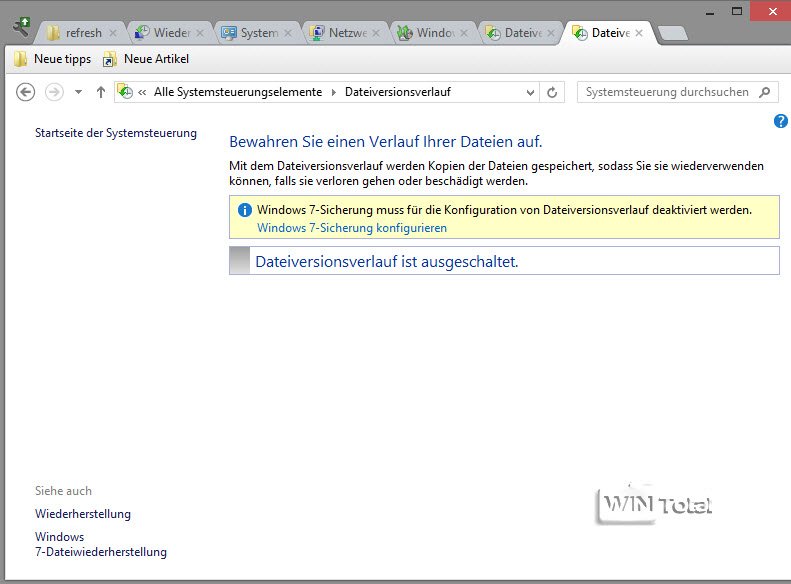Image resolution: width=791 pixels, height=584 pixels.
Task: Close the Windo tab
Action: [x=464, y=33]
